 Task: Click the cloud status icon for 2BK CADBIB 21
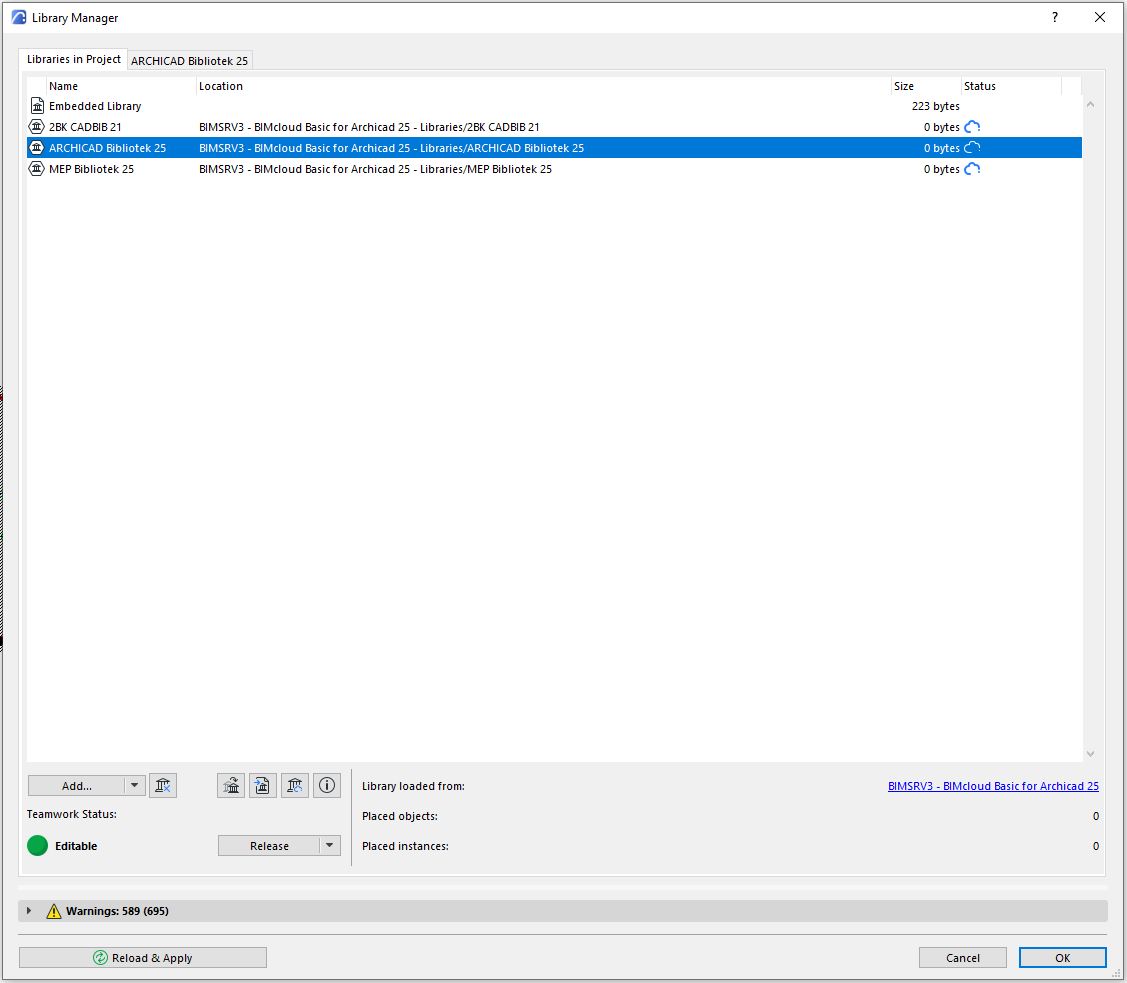click(x=972, y=127)
